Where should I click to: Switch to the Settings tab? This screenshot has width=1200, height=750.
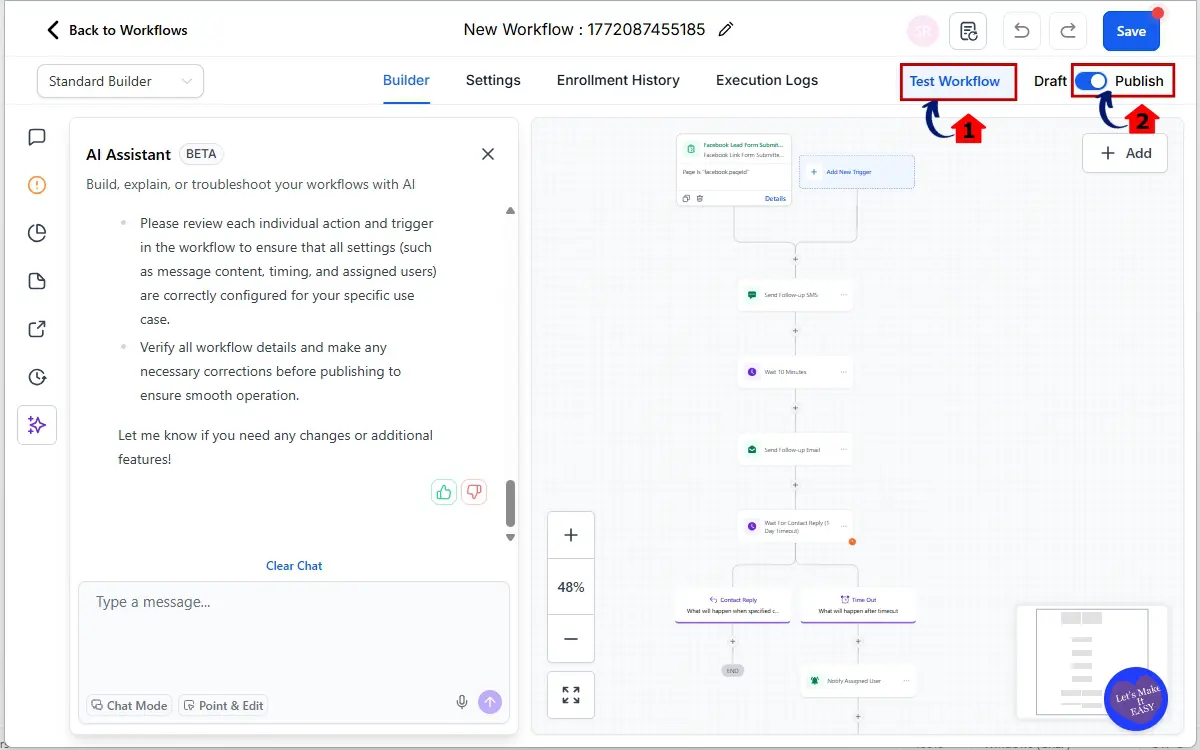pos(493,80)
